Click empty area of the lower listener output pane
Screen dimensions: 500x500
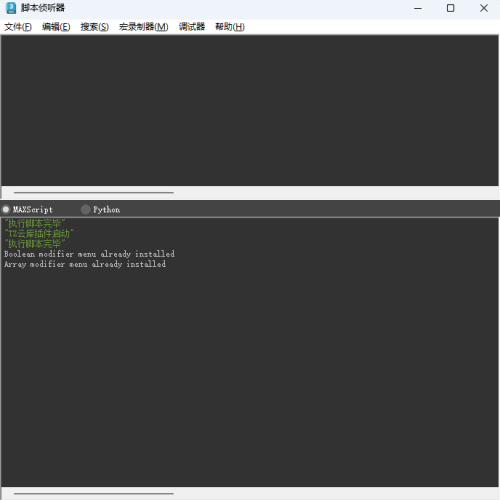pos(250,377)
